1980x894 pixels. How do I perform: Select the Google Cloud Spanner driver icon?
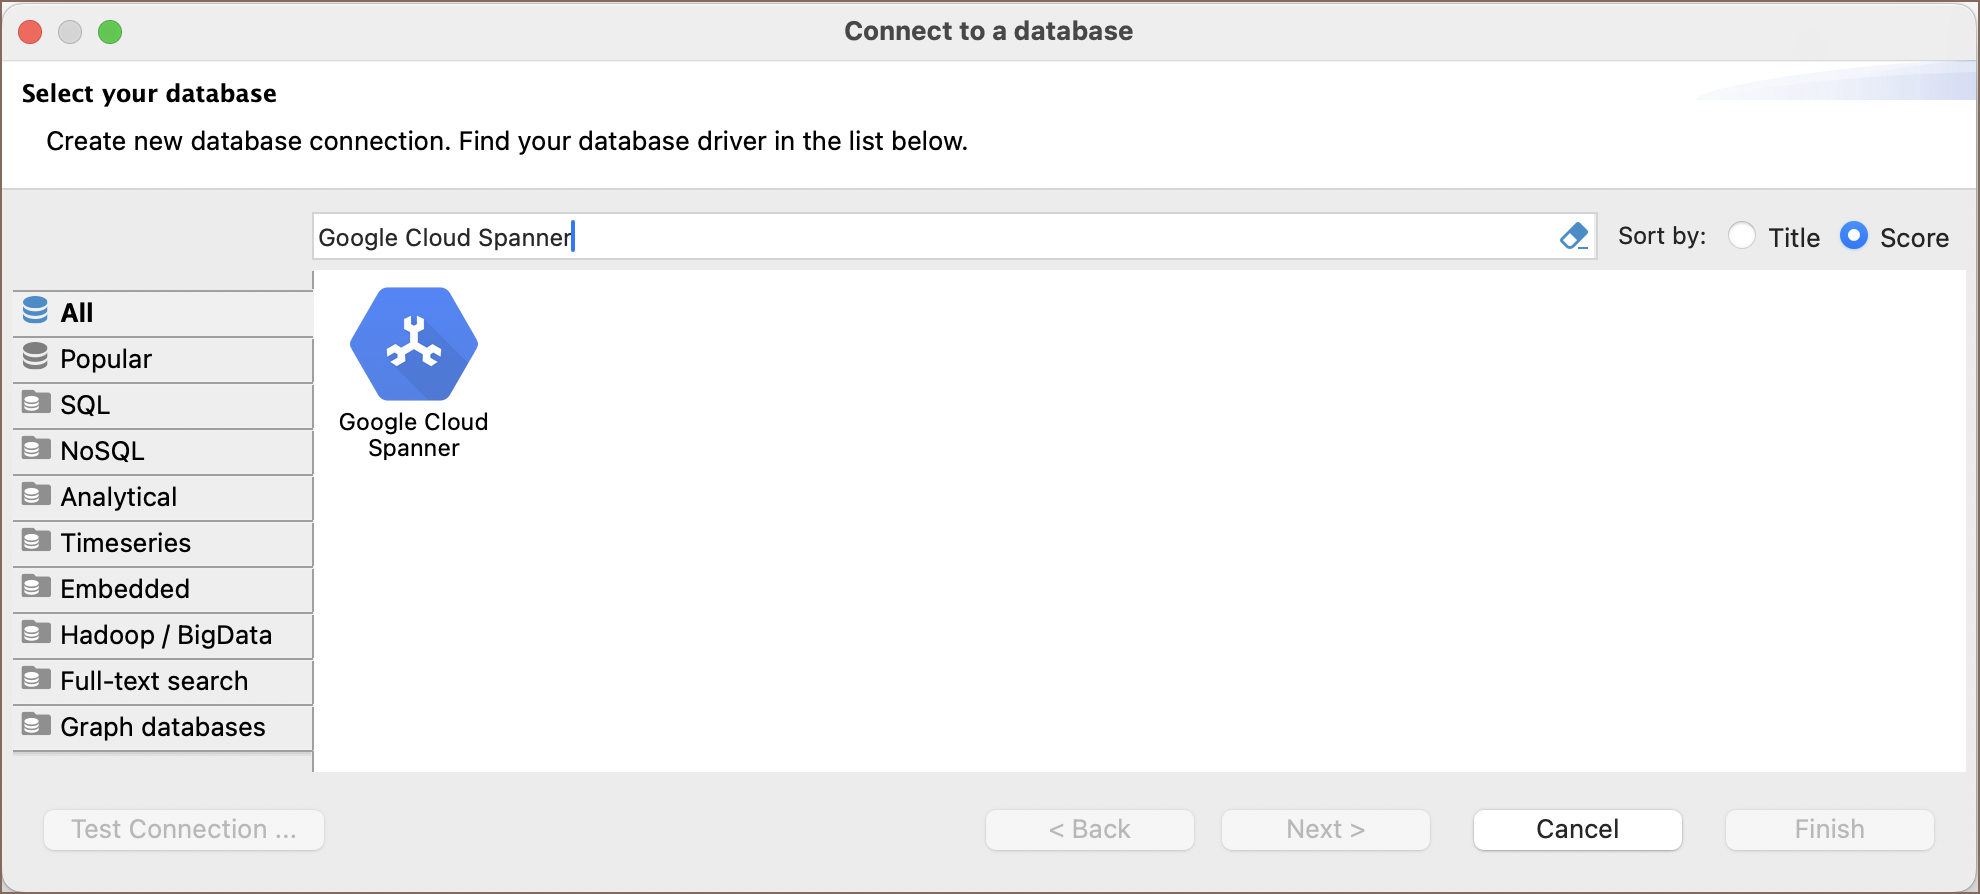coord(413,345)
